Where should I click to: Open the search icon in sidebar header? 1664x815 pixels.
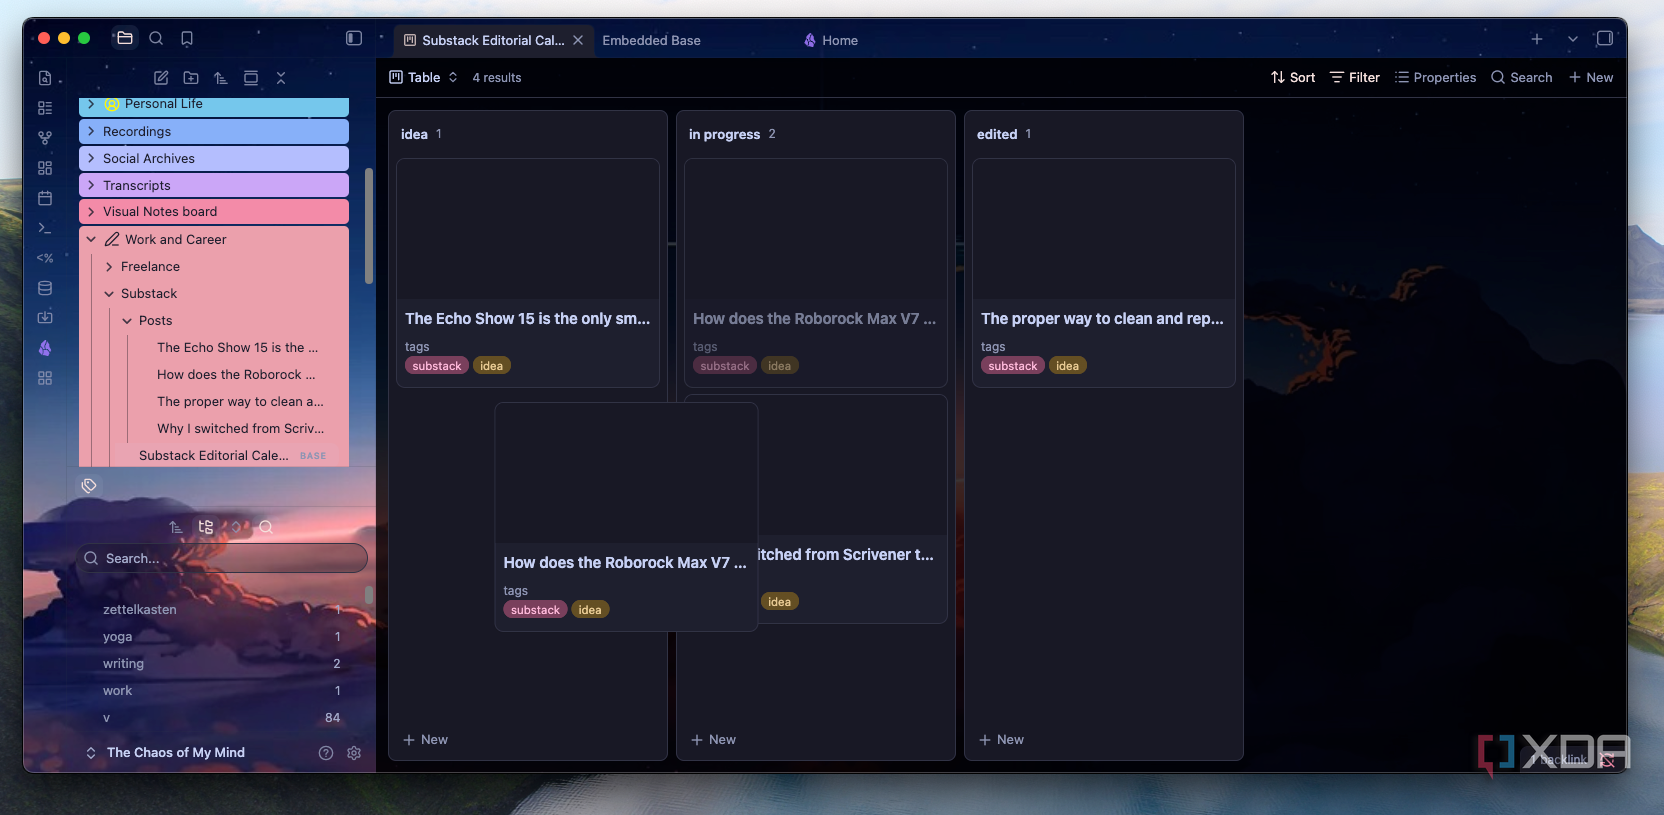[156, 38]
